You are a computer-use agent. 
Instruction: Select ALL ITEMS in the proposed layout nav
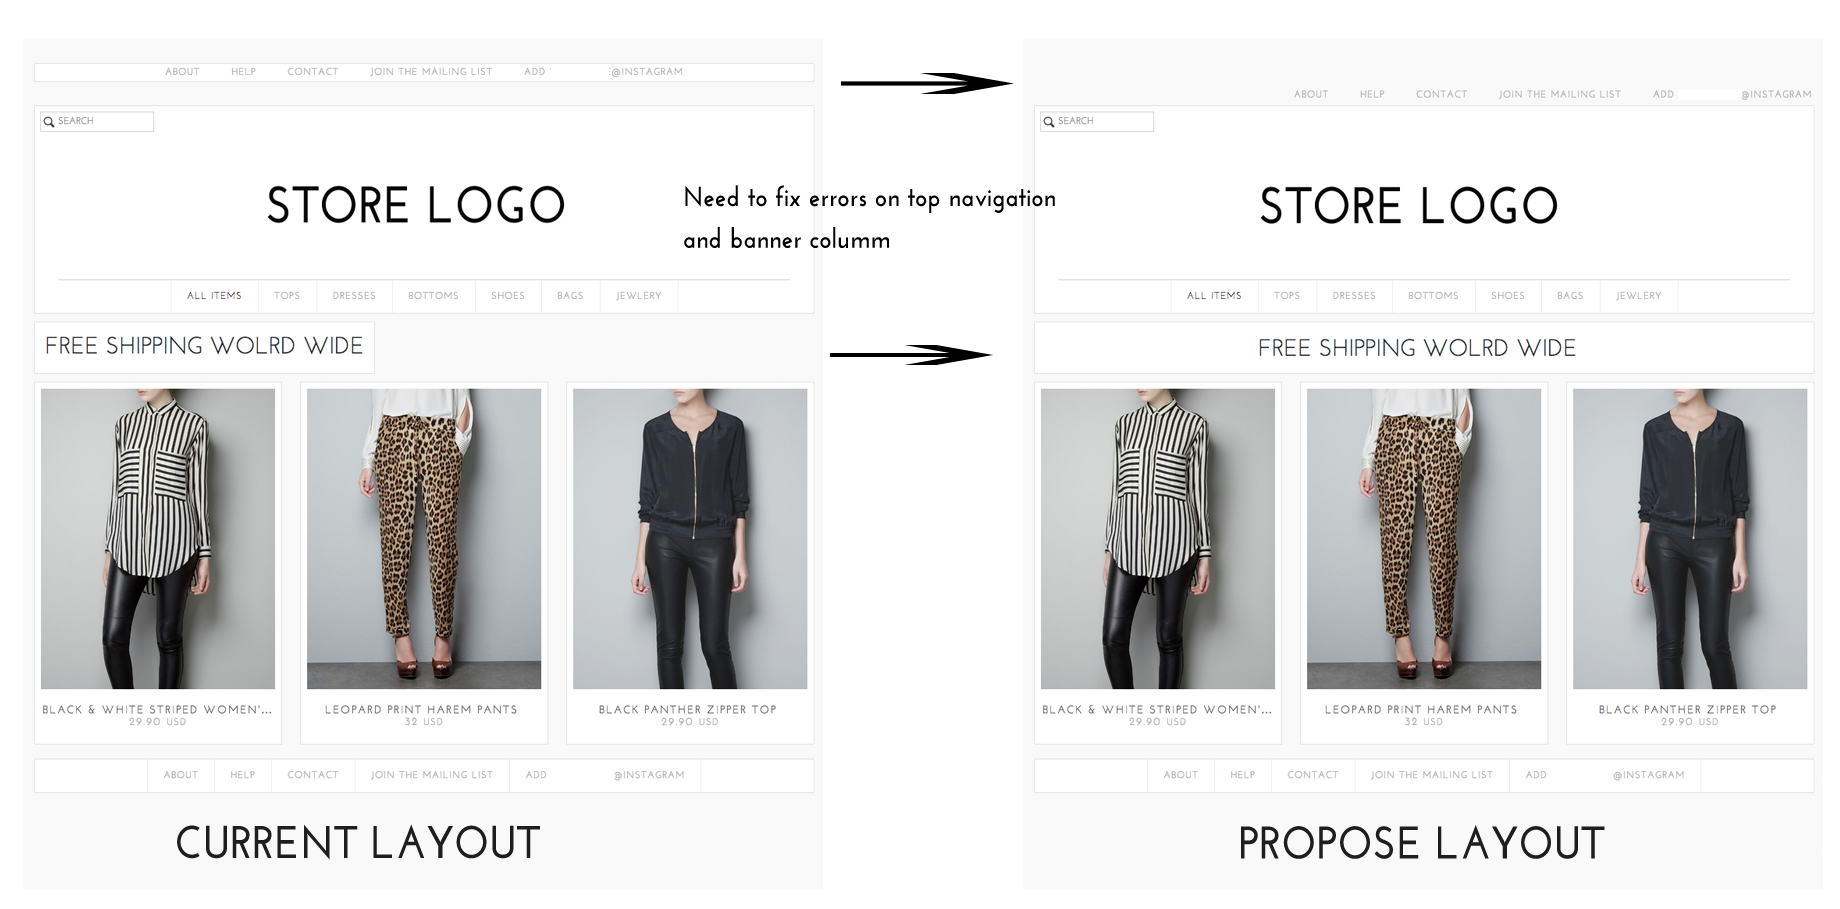pos(1214,296)
